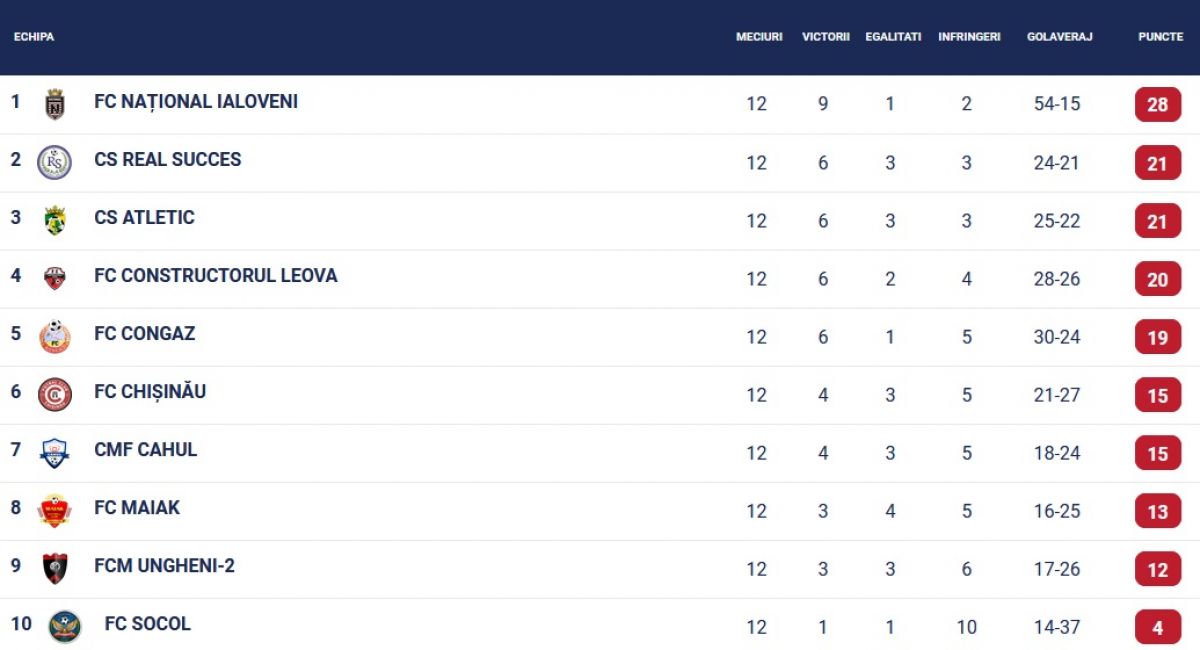Image resolution: width=1200 pixels, height=650 pixels.
Task: Select the FC Socol team name
Action: pos(147,624)
